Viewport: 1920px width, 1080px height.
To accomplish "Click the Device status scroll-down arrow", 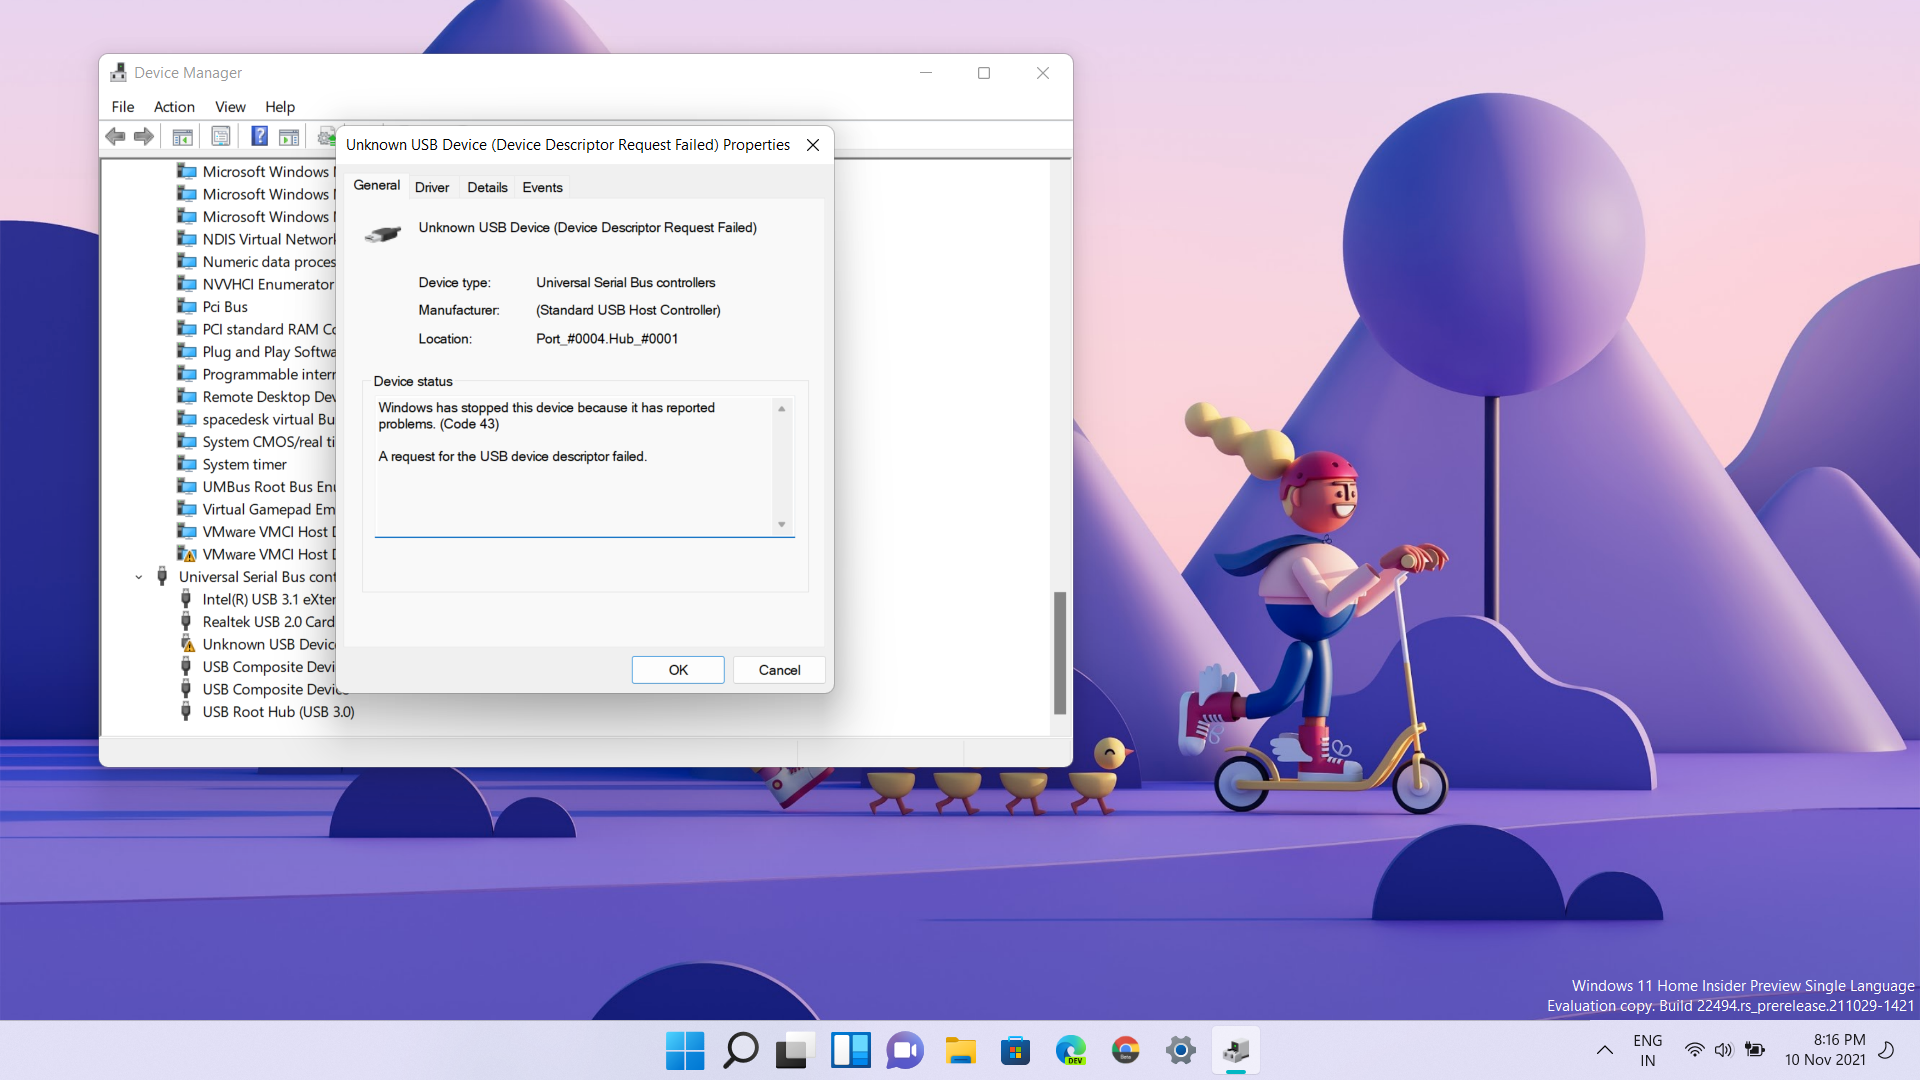I will [782, 525].
